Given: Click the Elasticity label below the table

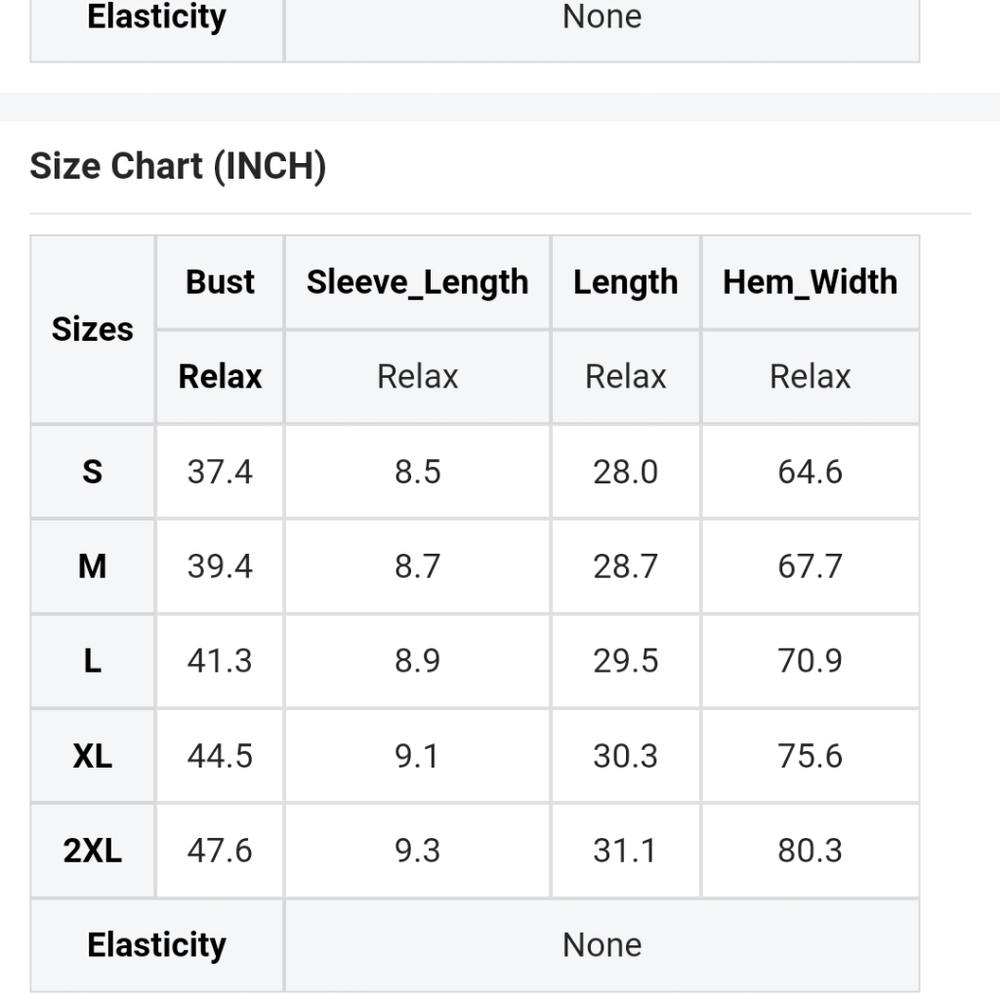Looking at the screenshot, I should pos(157,945).
